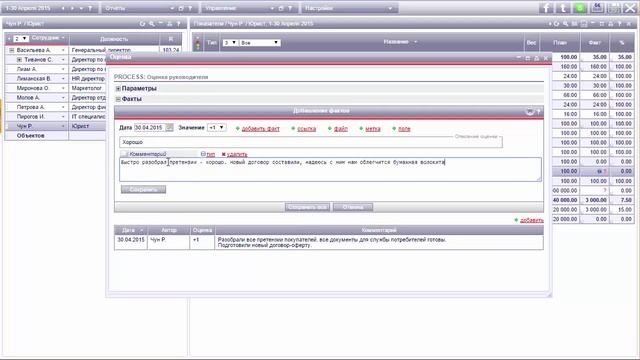This screenshot has width=640, height=360.
Task: Click the print icon in the Оценка dialog title
Action: (x=536, y=58)
